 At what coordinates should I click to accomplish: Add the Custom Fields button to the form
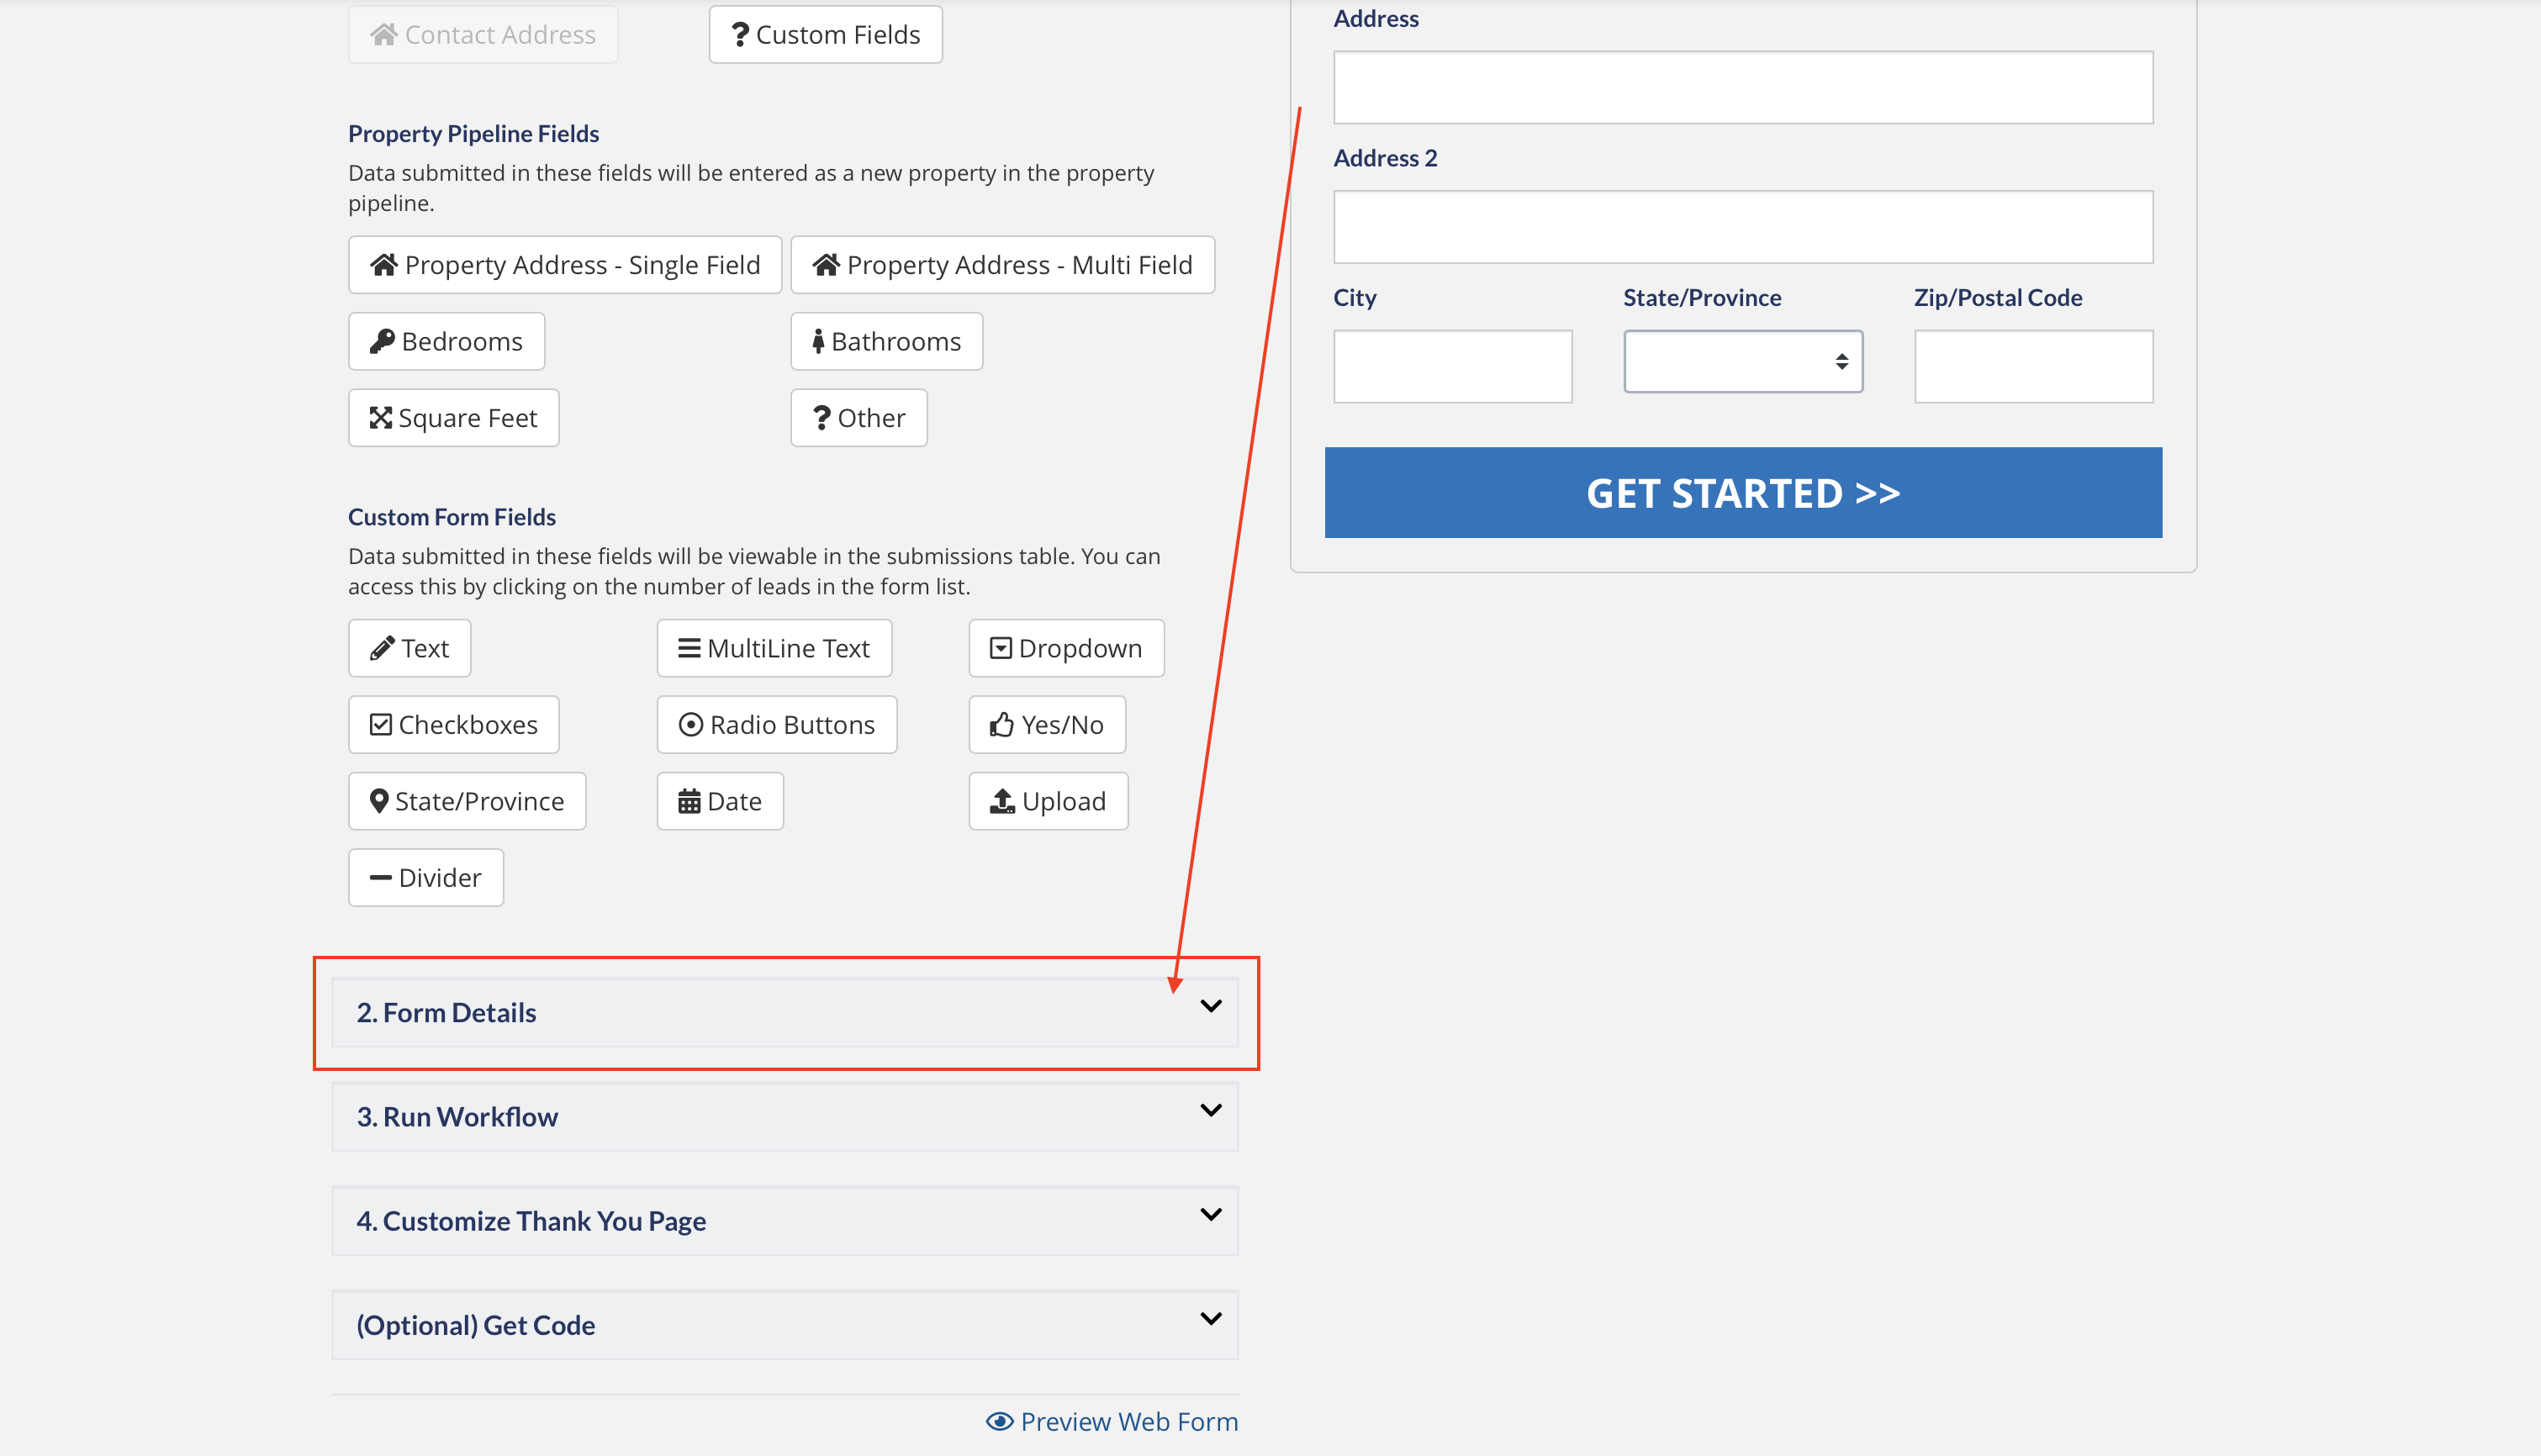[x=826, y=35]
